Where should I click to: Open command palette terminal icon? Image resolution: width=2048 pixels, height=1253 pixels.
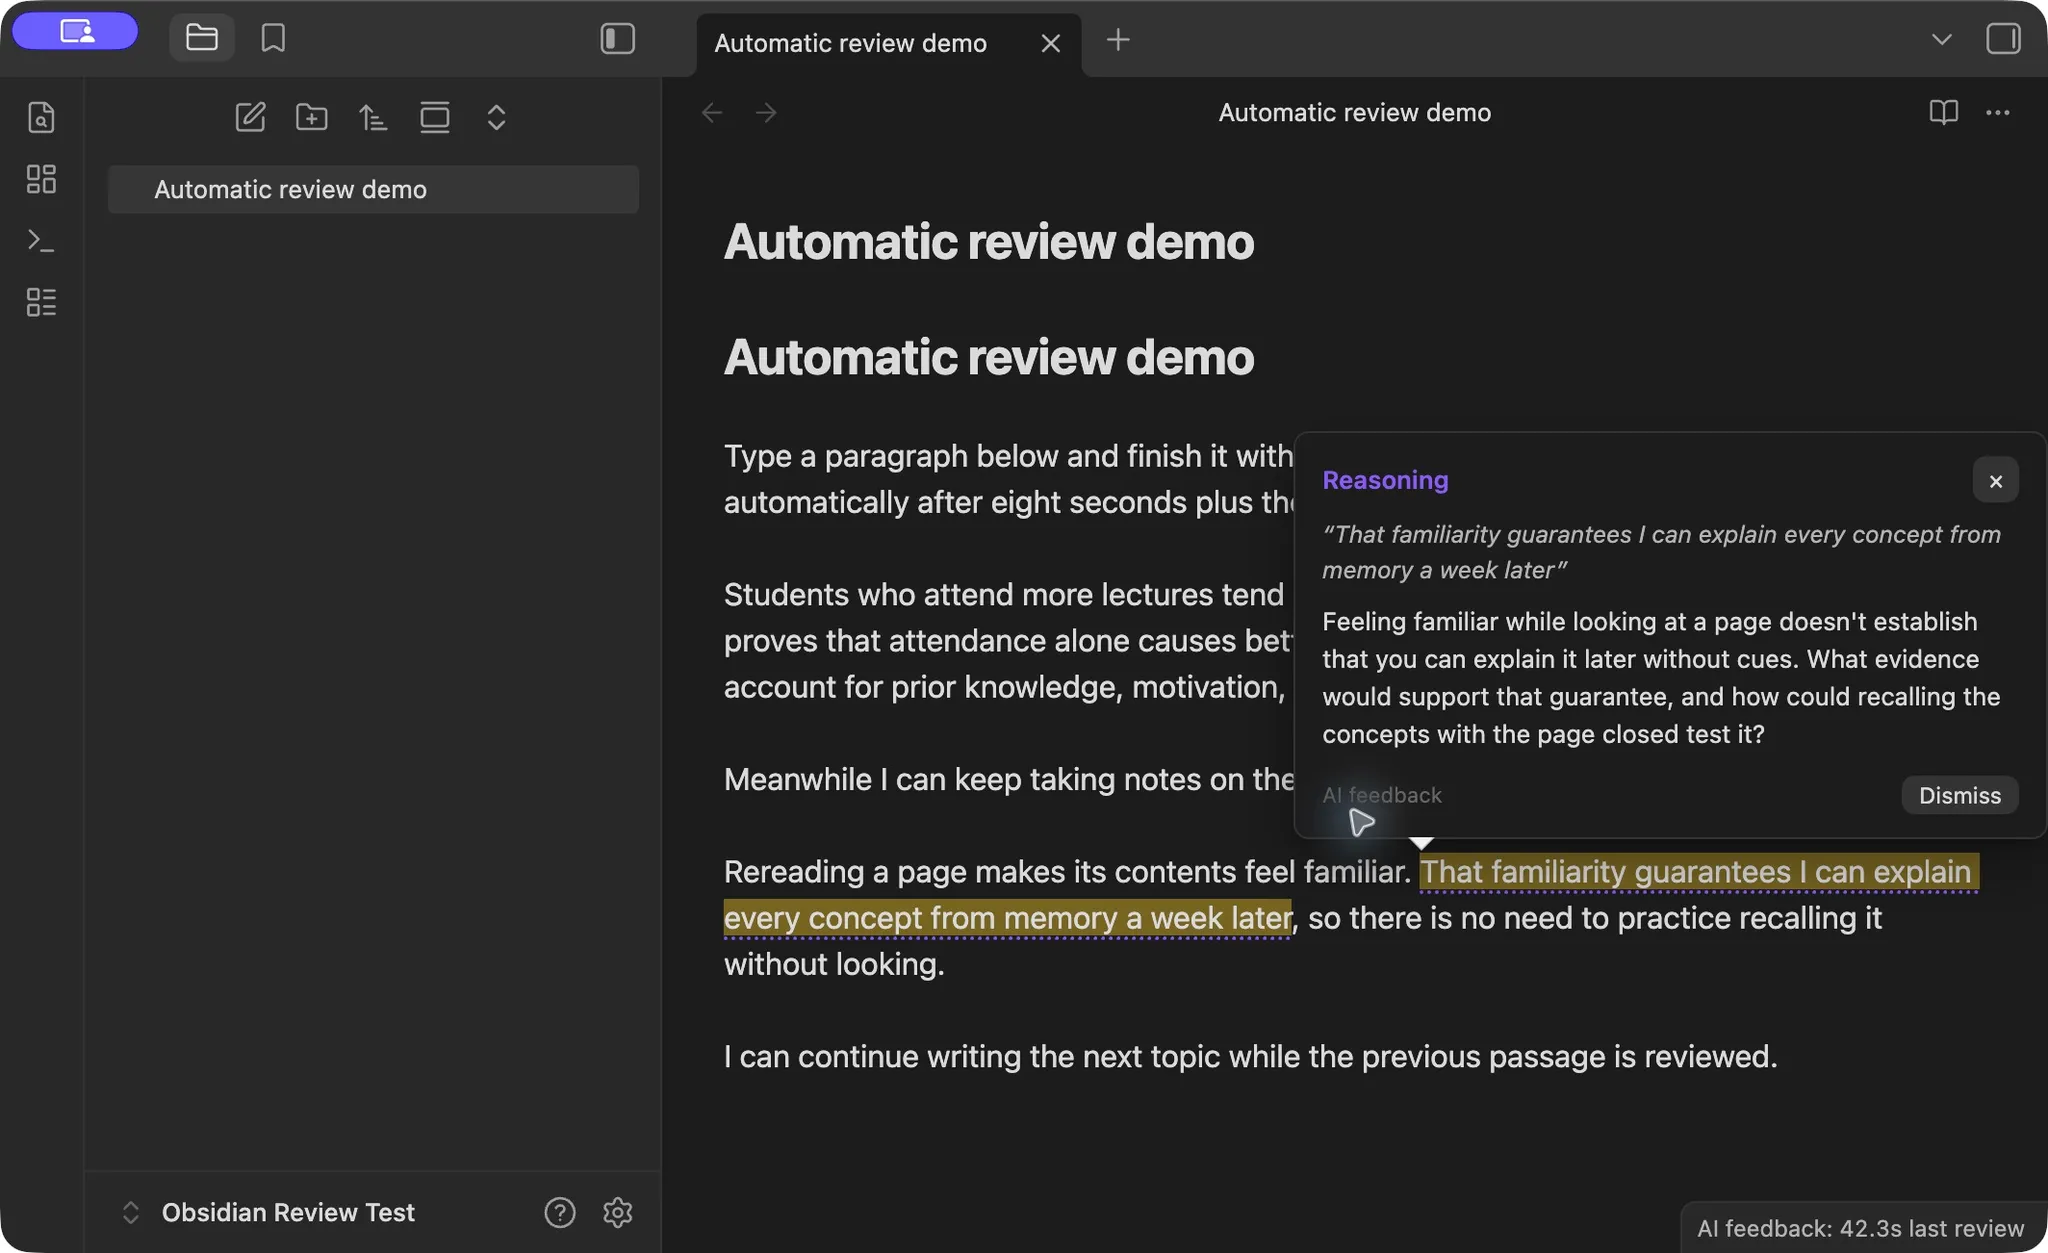coord(41,241)
